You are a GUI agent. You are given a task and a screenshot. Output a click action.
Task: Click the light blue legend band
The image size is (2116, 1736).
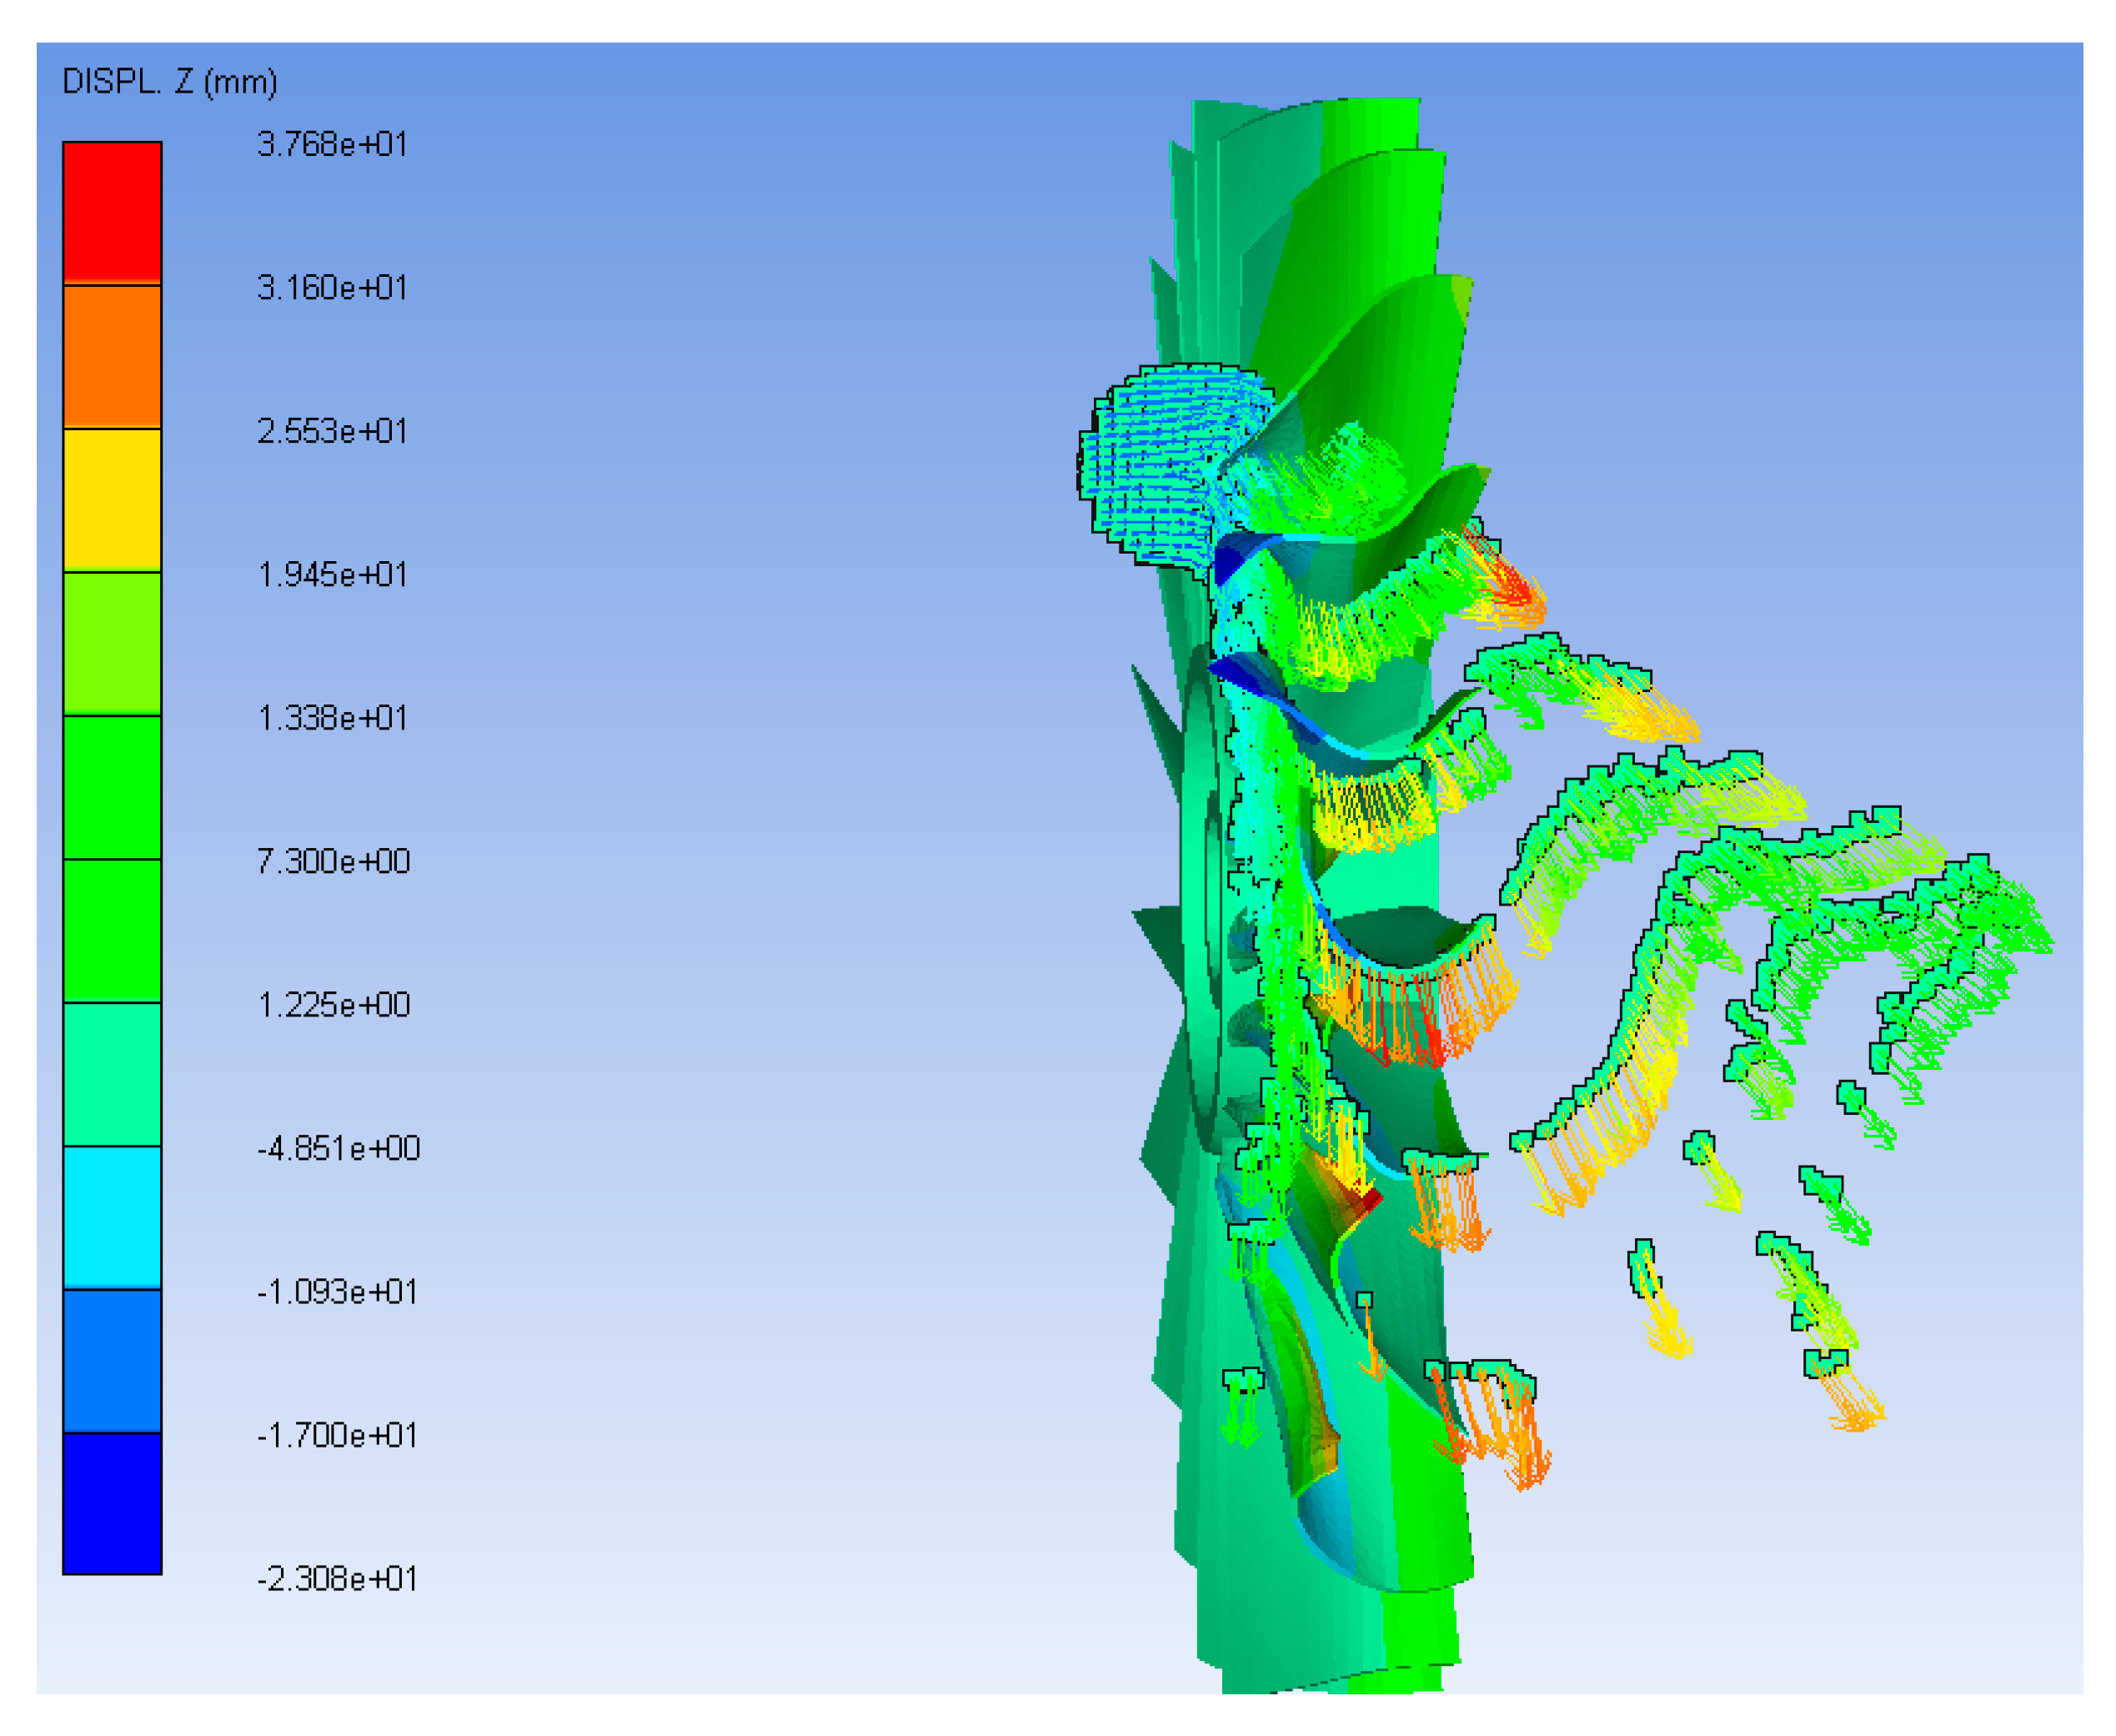(112, 1360)
